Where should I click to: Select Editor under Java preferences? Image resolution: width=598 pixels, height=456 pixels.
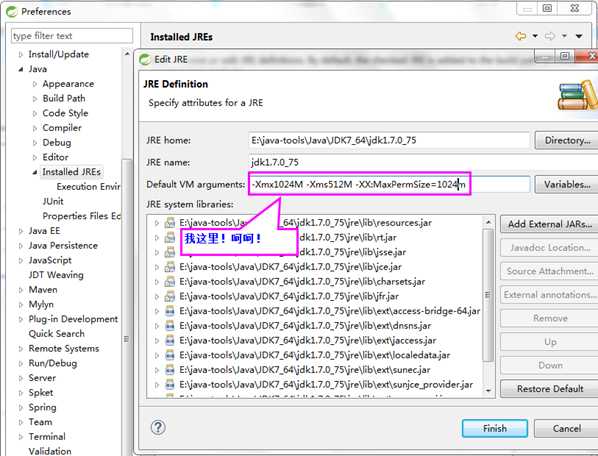[55, 157]
